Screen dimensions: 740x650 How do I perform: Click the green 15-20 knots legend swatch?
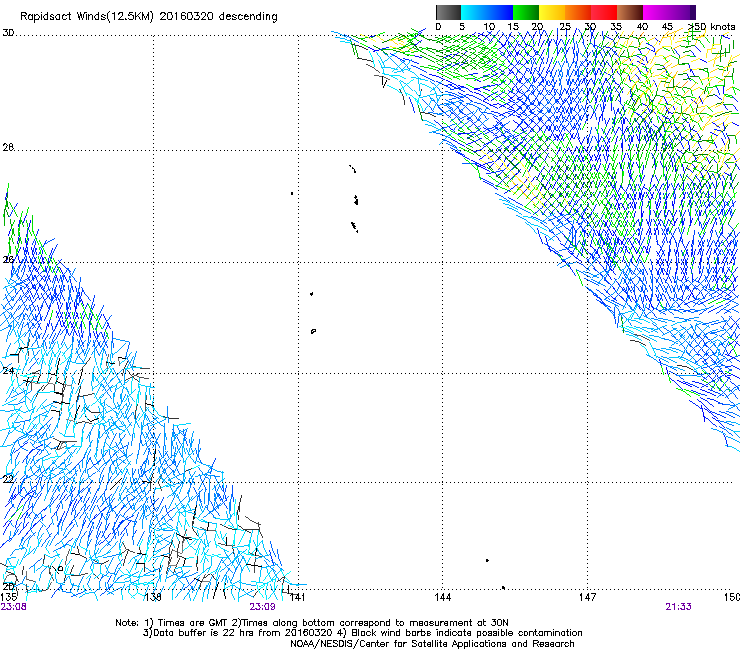(526, 12)
